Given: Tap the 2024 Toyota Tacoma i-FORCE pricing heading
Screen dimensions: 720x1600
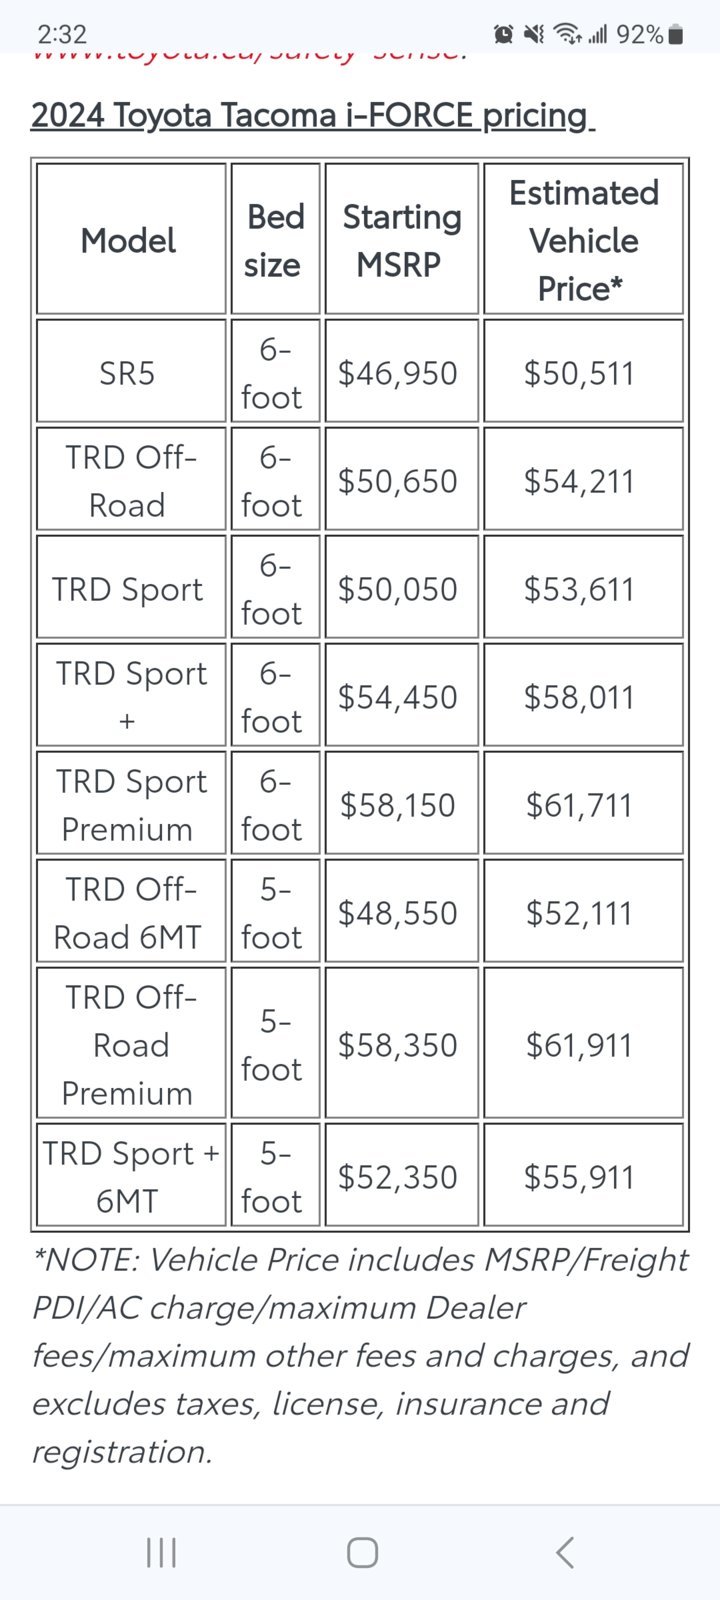Looking at the screenshot, I should [313, 115].
